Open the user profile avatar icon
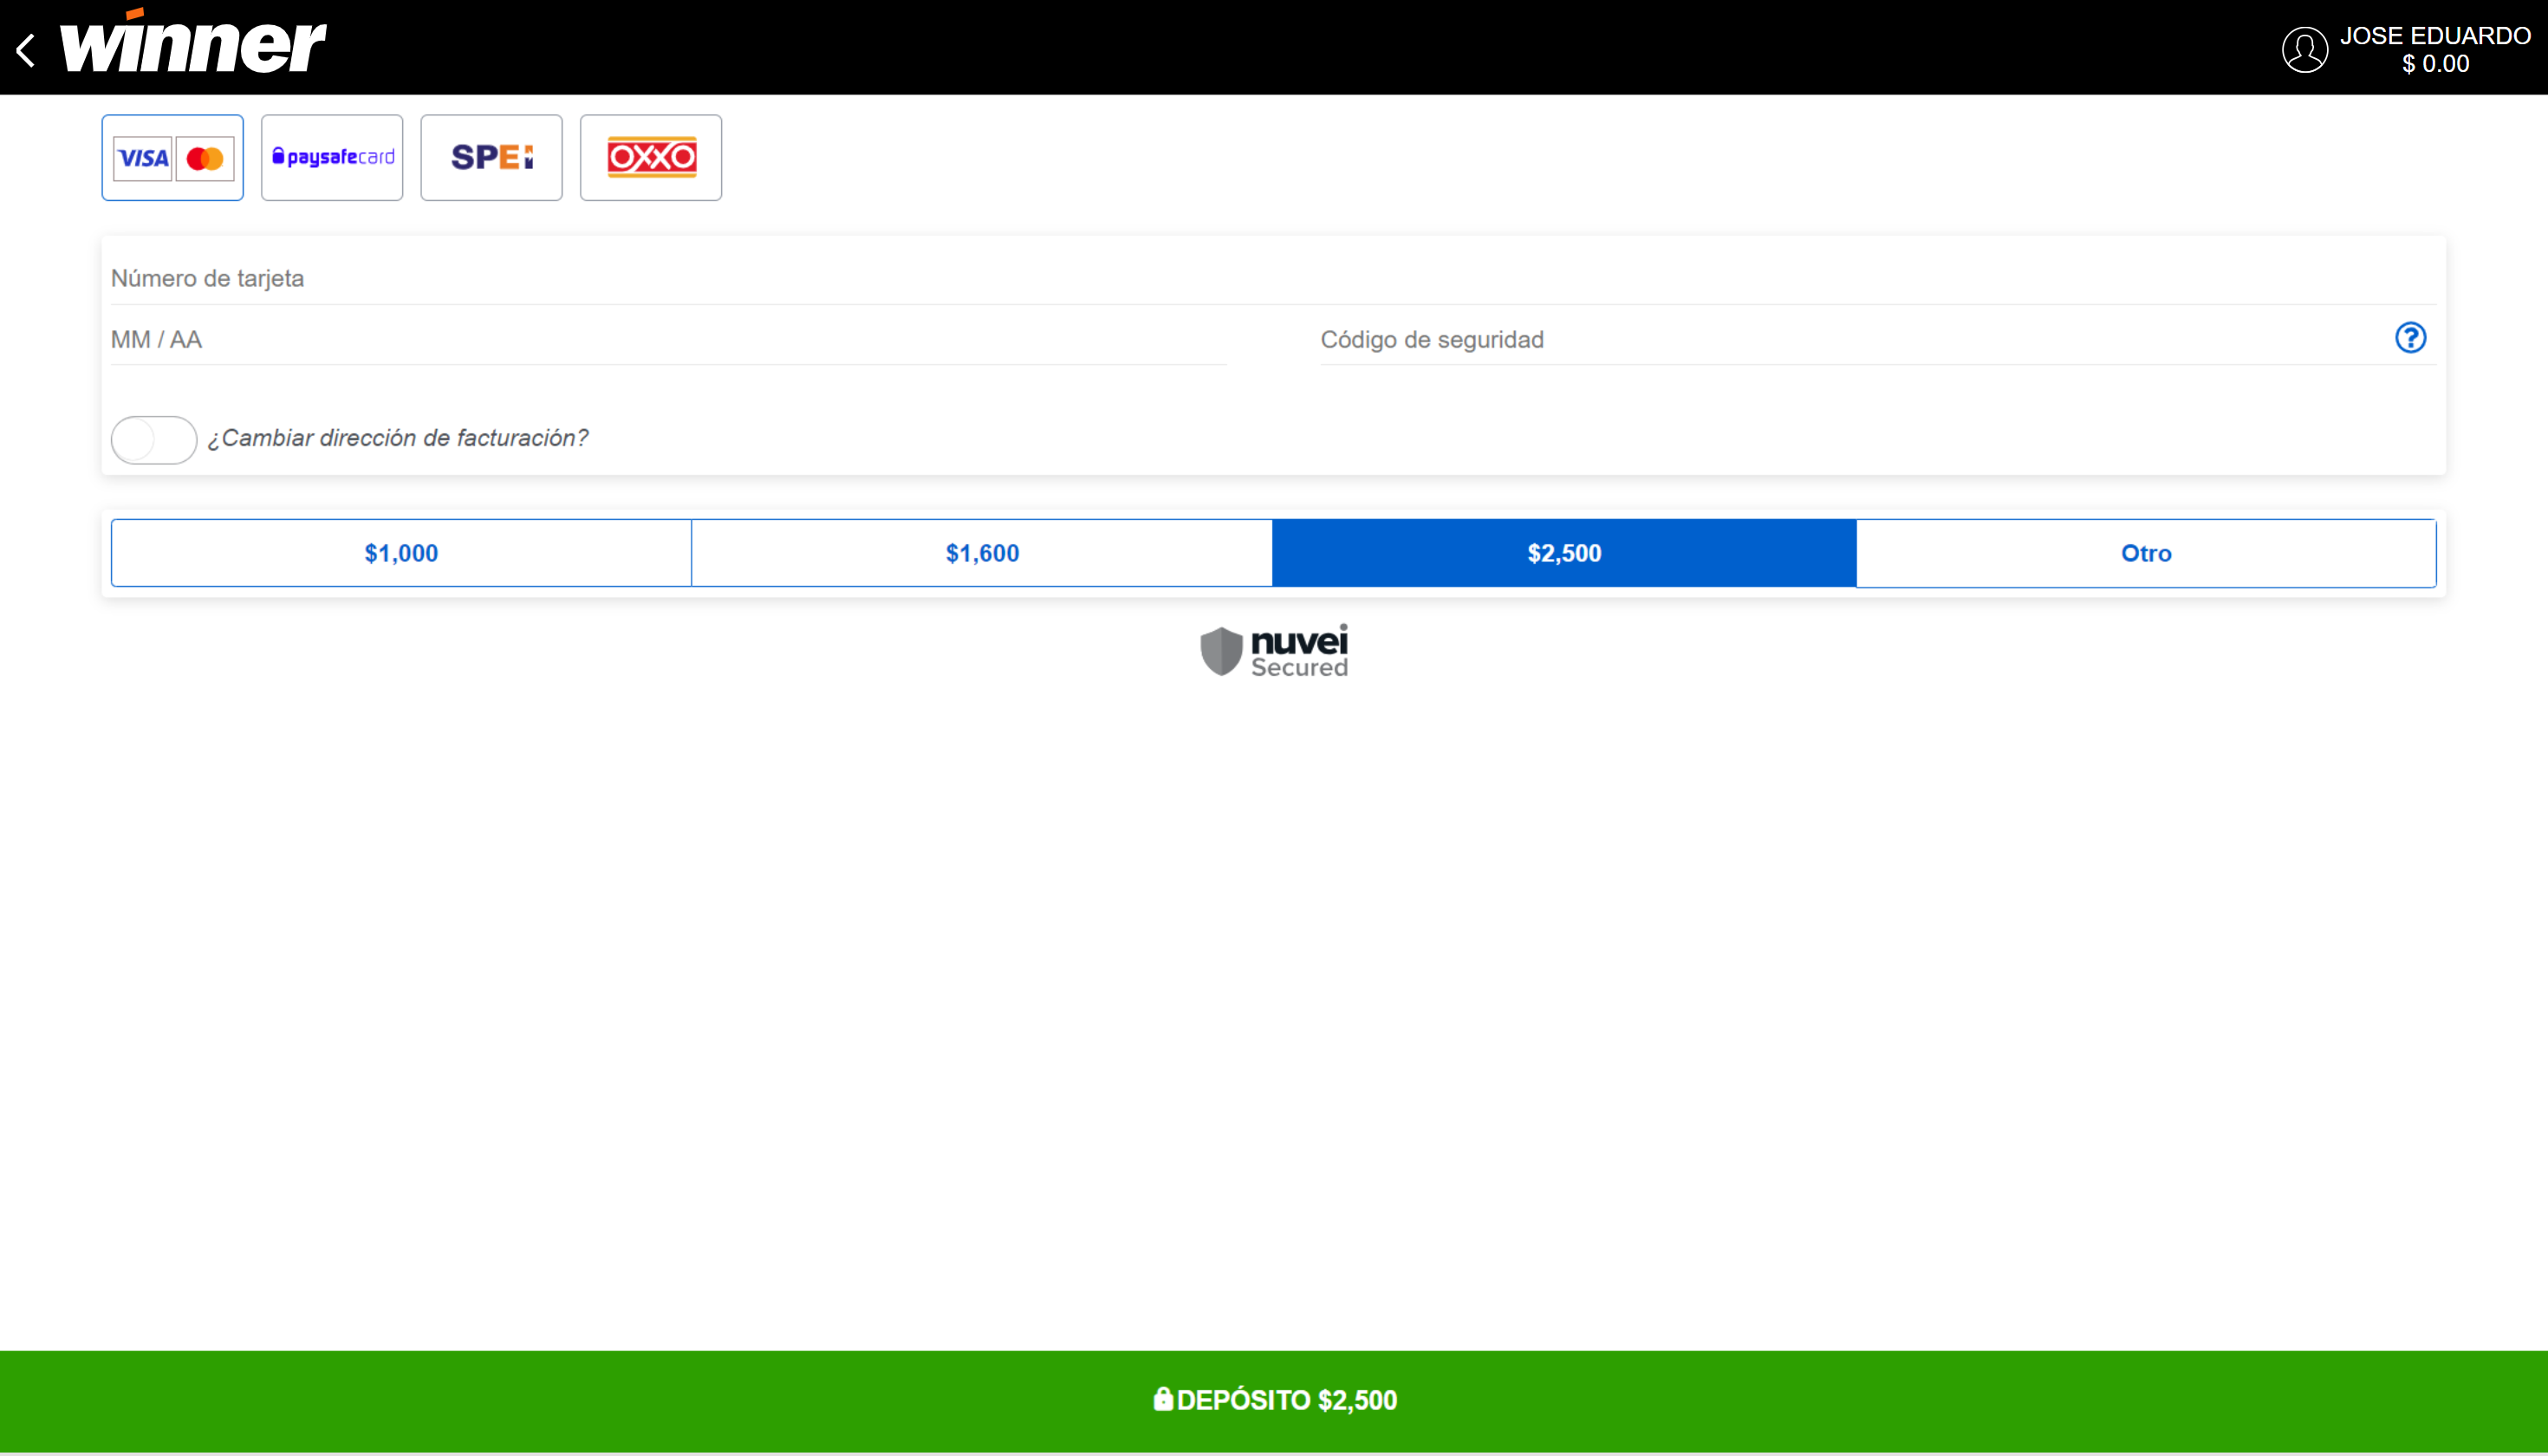Image resolution: width=2548 pixels, height=1456 pixels. pos(2304,50)
